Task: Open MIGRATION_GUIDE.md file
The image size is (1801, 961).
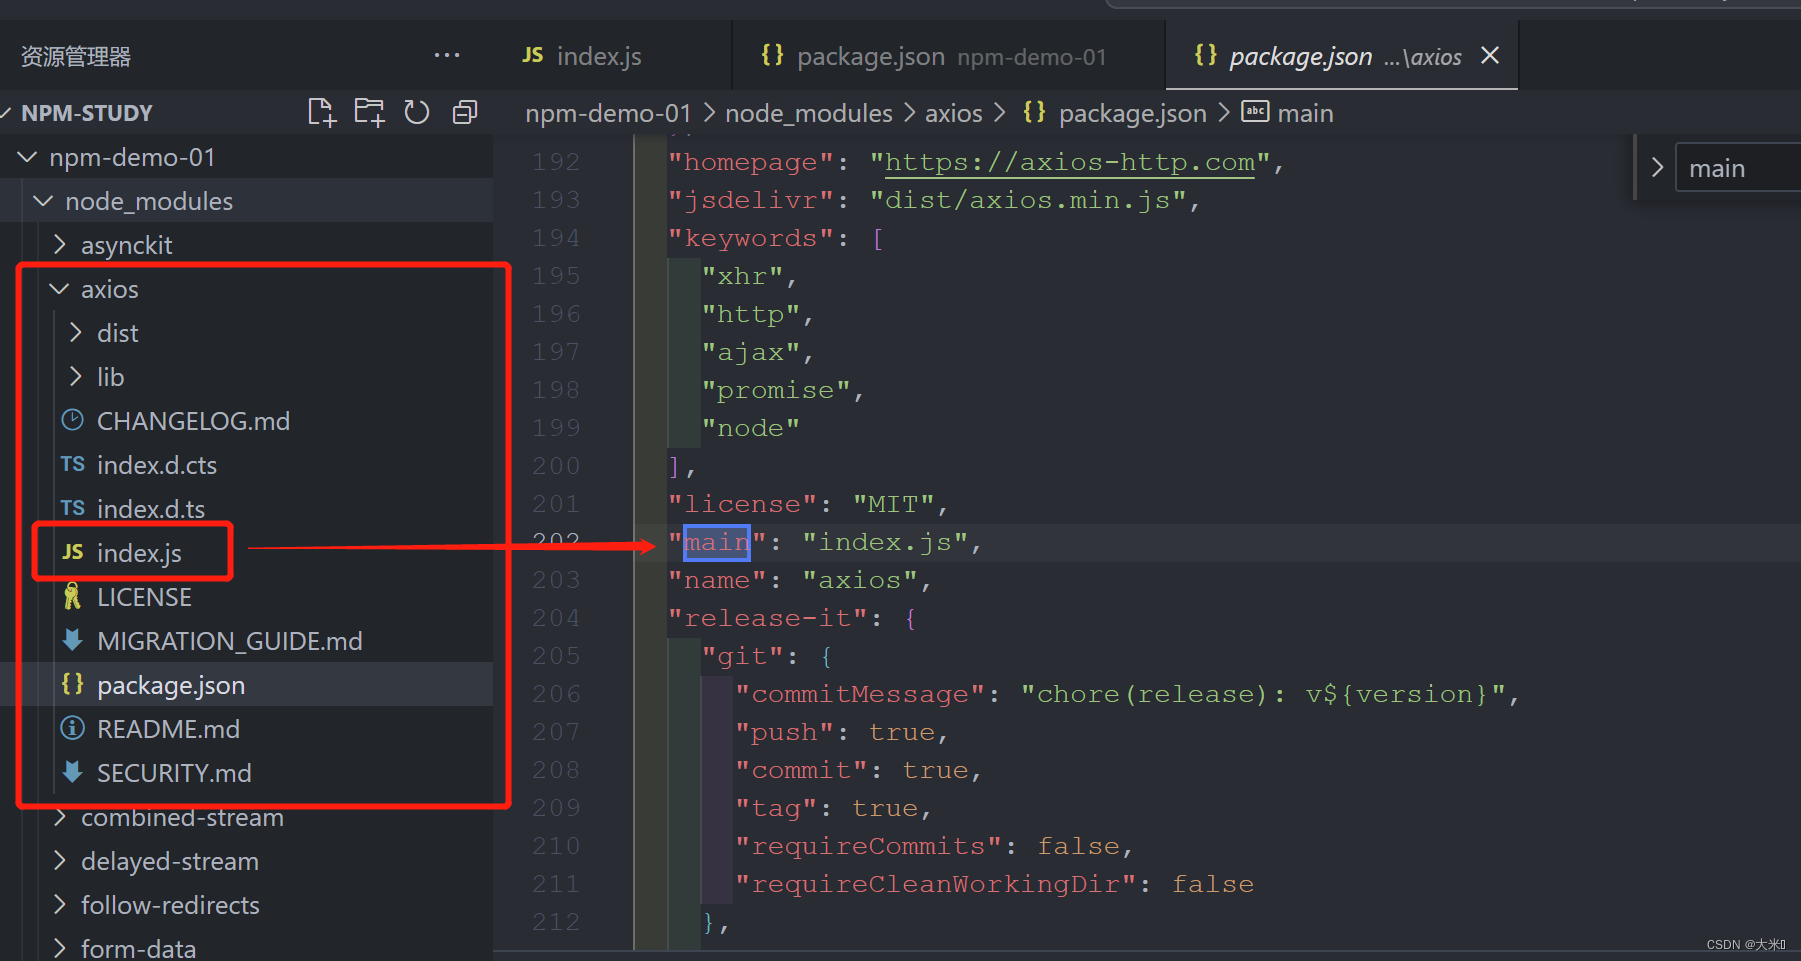Action: [x=229, y=641]
